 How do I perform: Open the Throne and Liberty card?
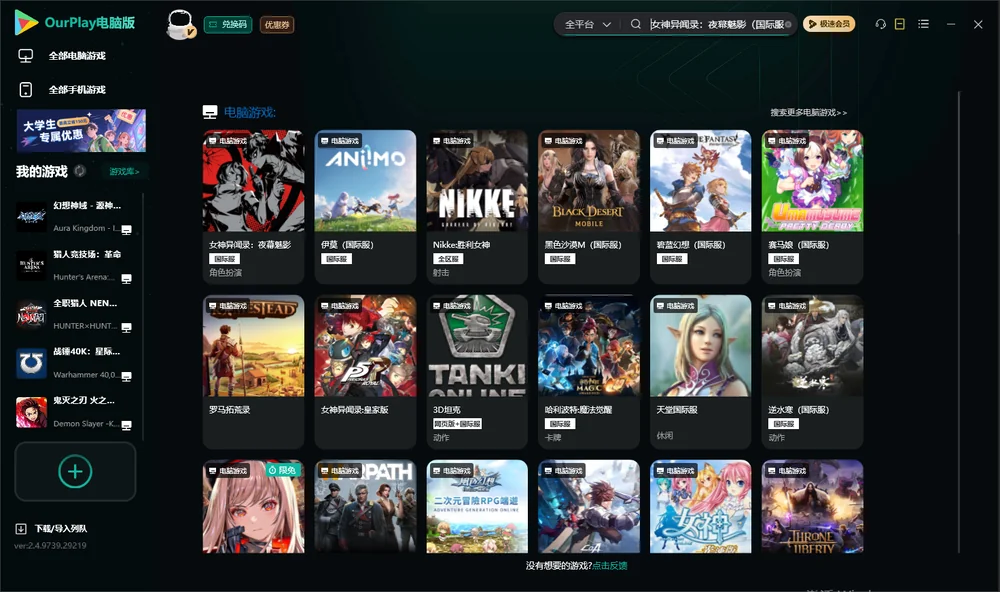812,507
